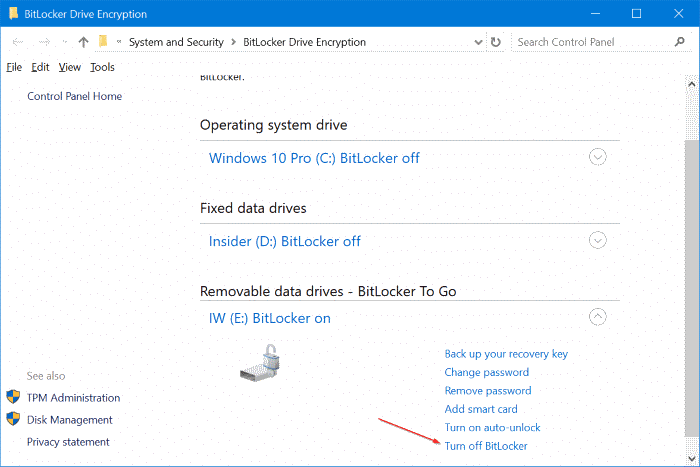Click the shield icon beside TPM Administration
This screenshot has height=467, width=700.
(x=13, y=398)
